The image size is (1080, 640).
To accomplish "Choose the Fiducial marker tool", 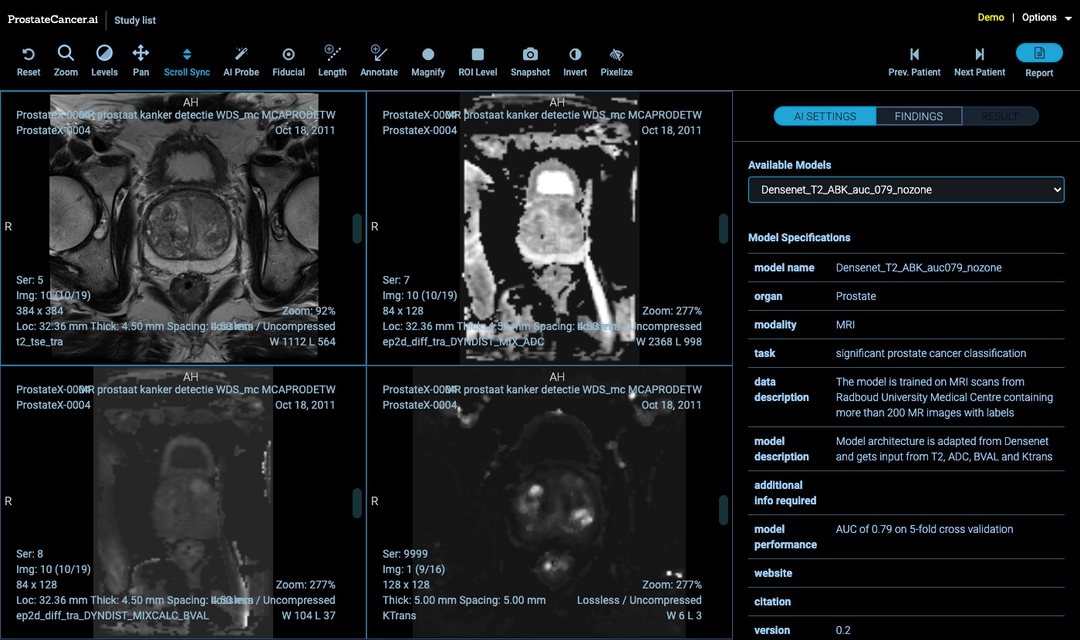I will (x=289, y=55).
